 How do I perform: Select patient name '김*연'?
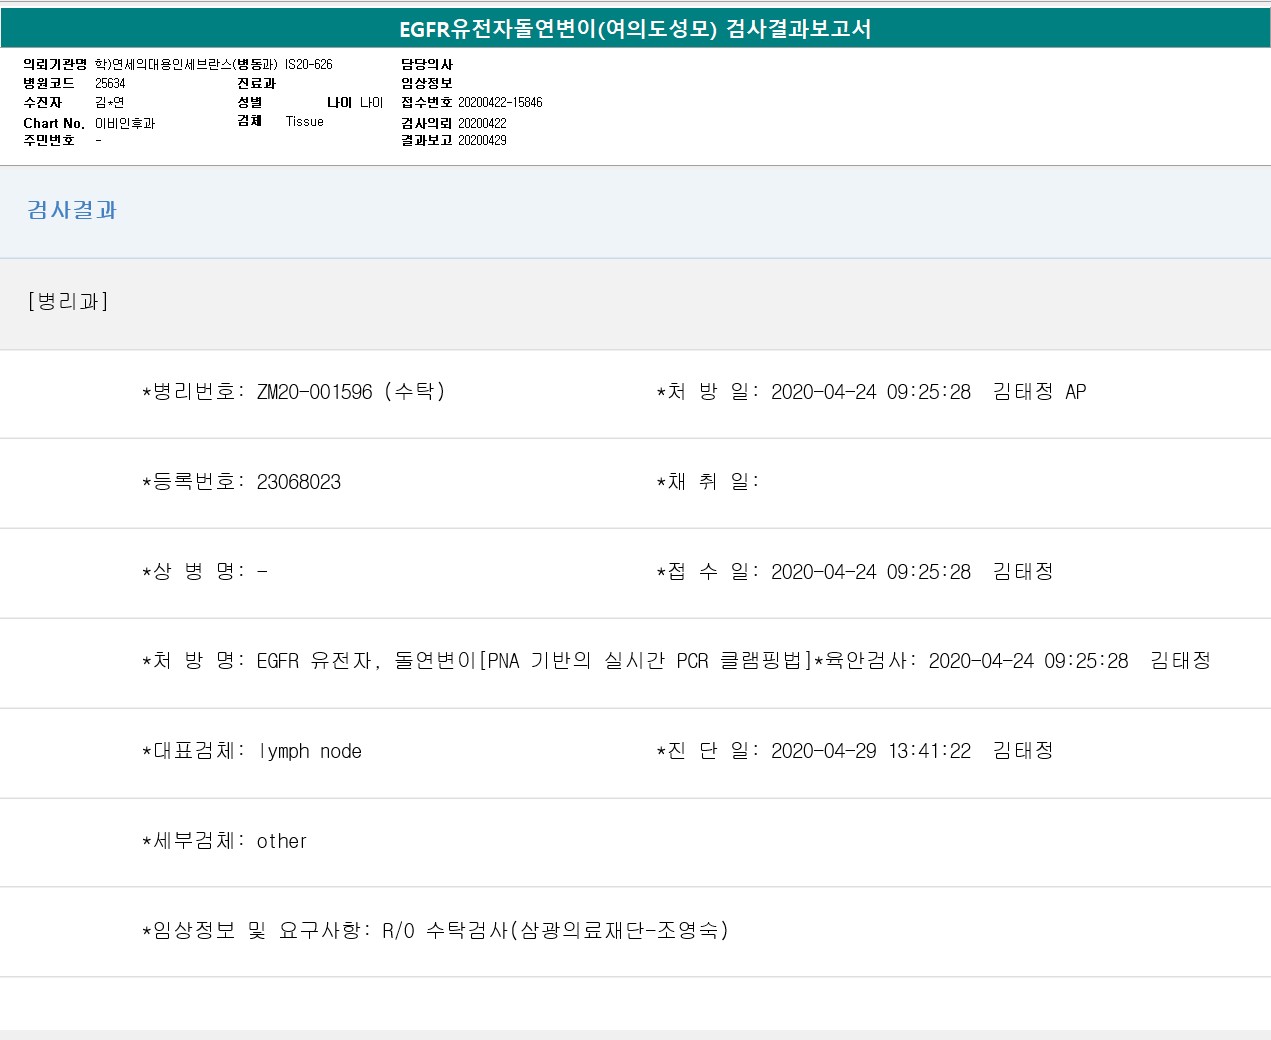pyautogui.click(x=109, y=103)
